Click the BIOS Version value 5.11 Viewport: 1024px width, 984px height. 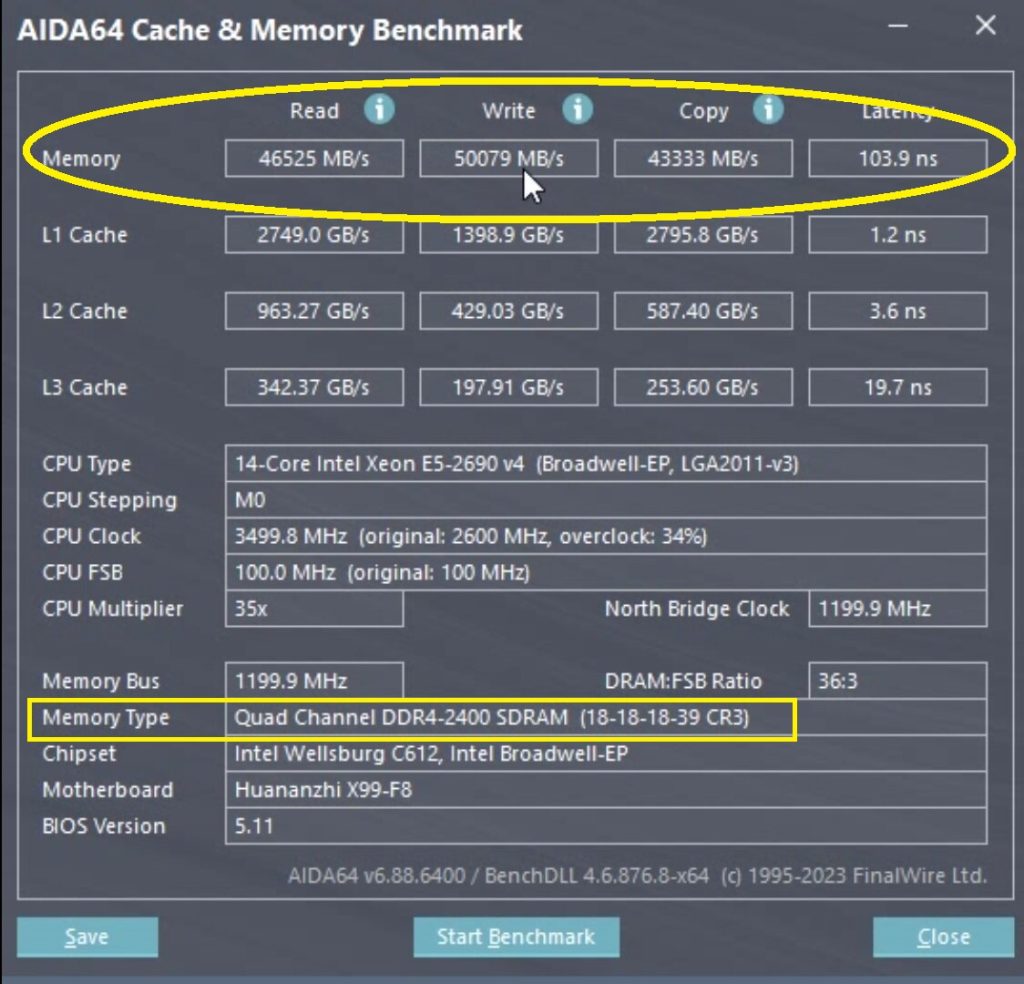pyautogui.click(x=606, y=826)
